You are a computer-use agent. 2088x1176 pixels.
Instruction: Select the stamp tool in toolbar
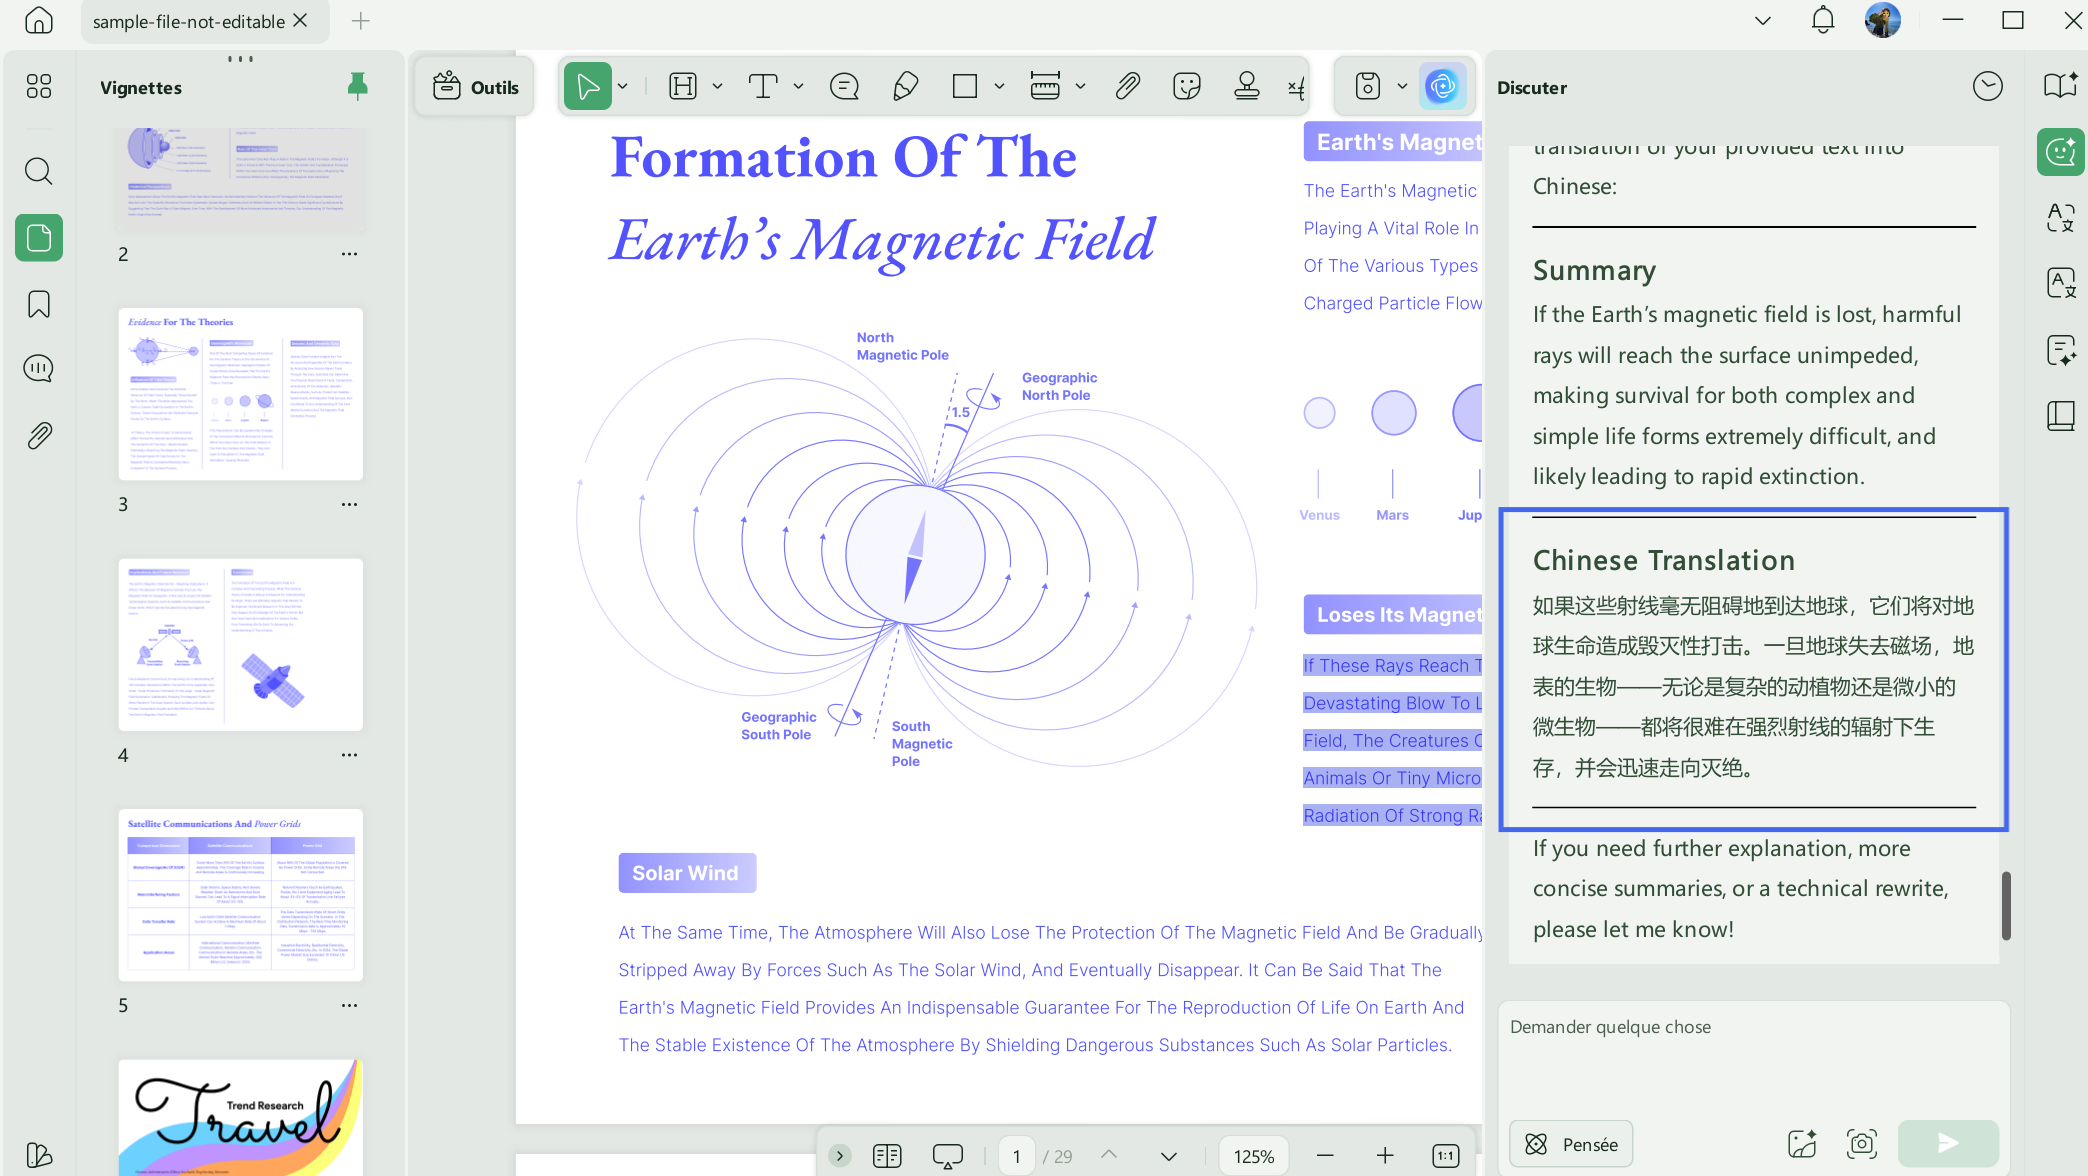tap(1246, 87)
